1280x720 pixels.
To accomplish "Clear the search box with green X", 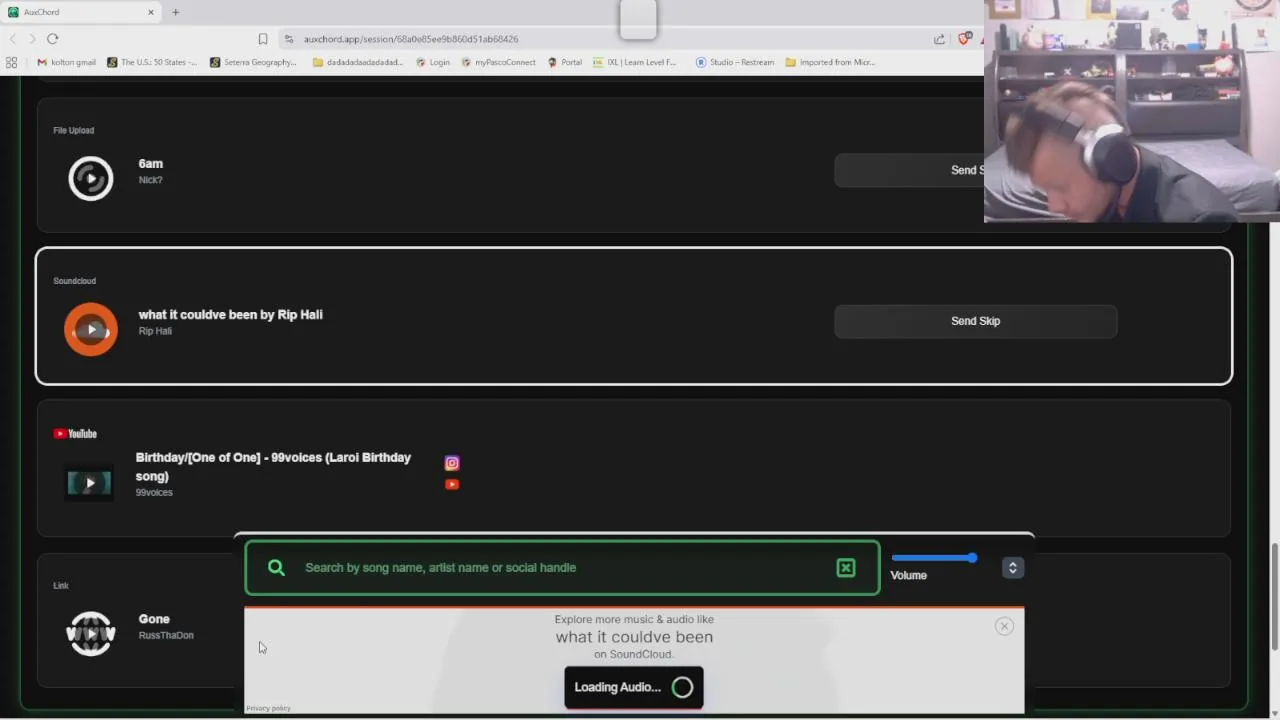I will click(846, 567).
